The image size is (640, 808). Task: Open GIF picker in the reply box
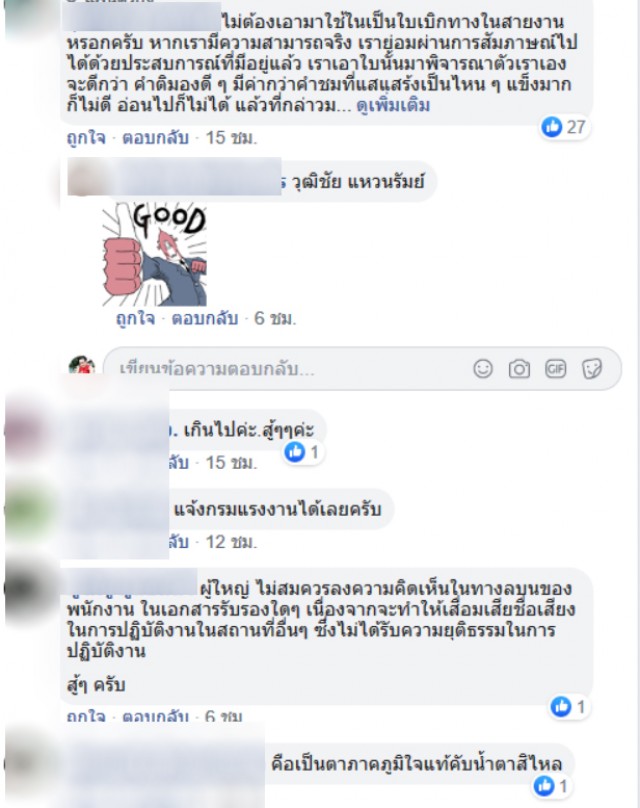click(x=555, y=369)
